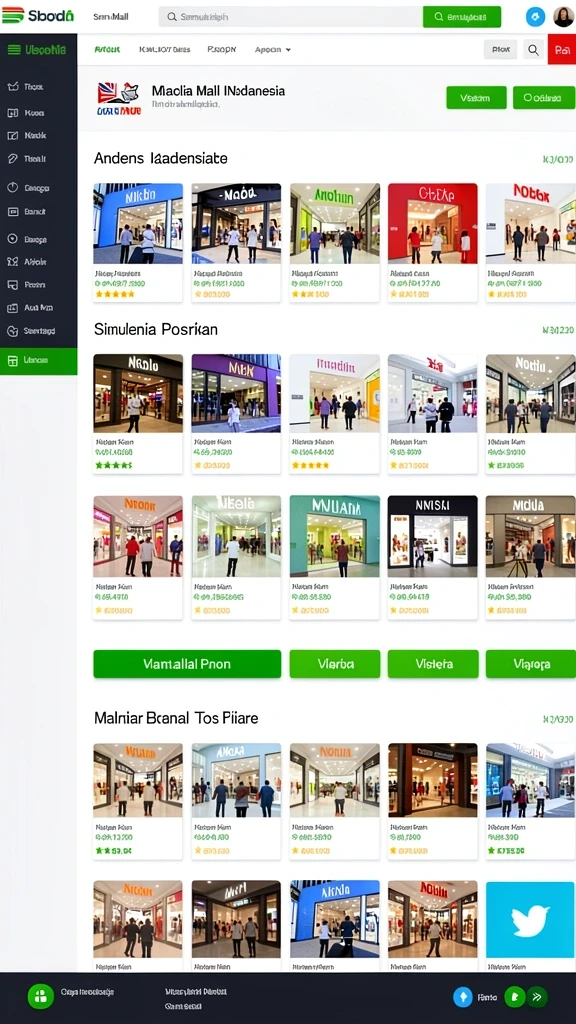
Task: Click the green Vlarnallal Pnon button
Action: click(187, 664)
